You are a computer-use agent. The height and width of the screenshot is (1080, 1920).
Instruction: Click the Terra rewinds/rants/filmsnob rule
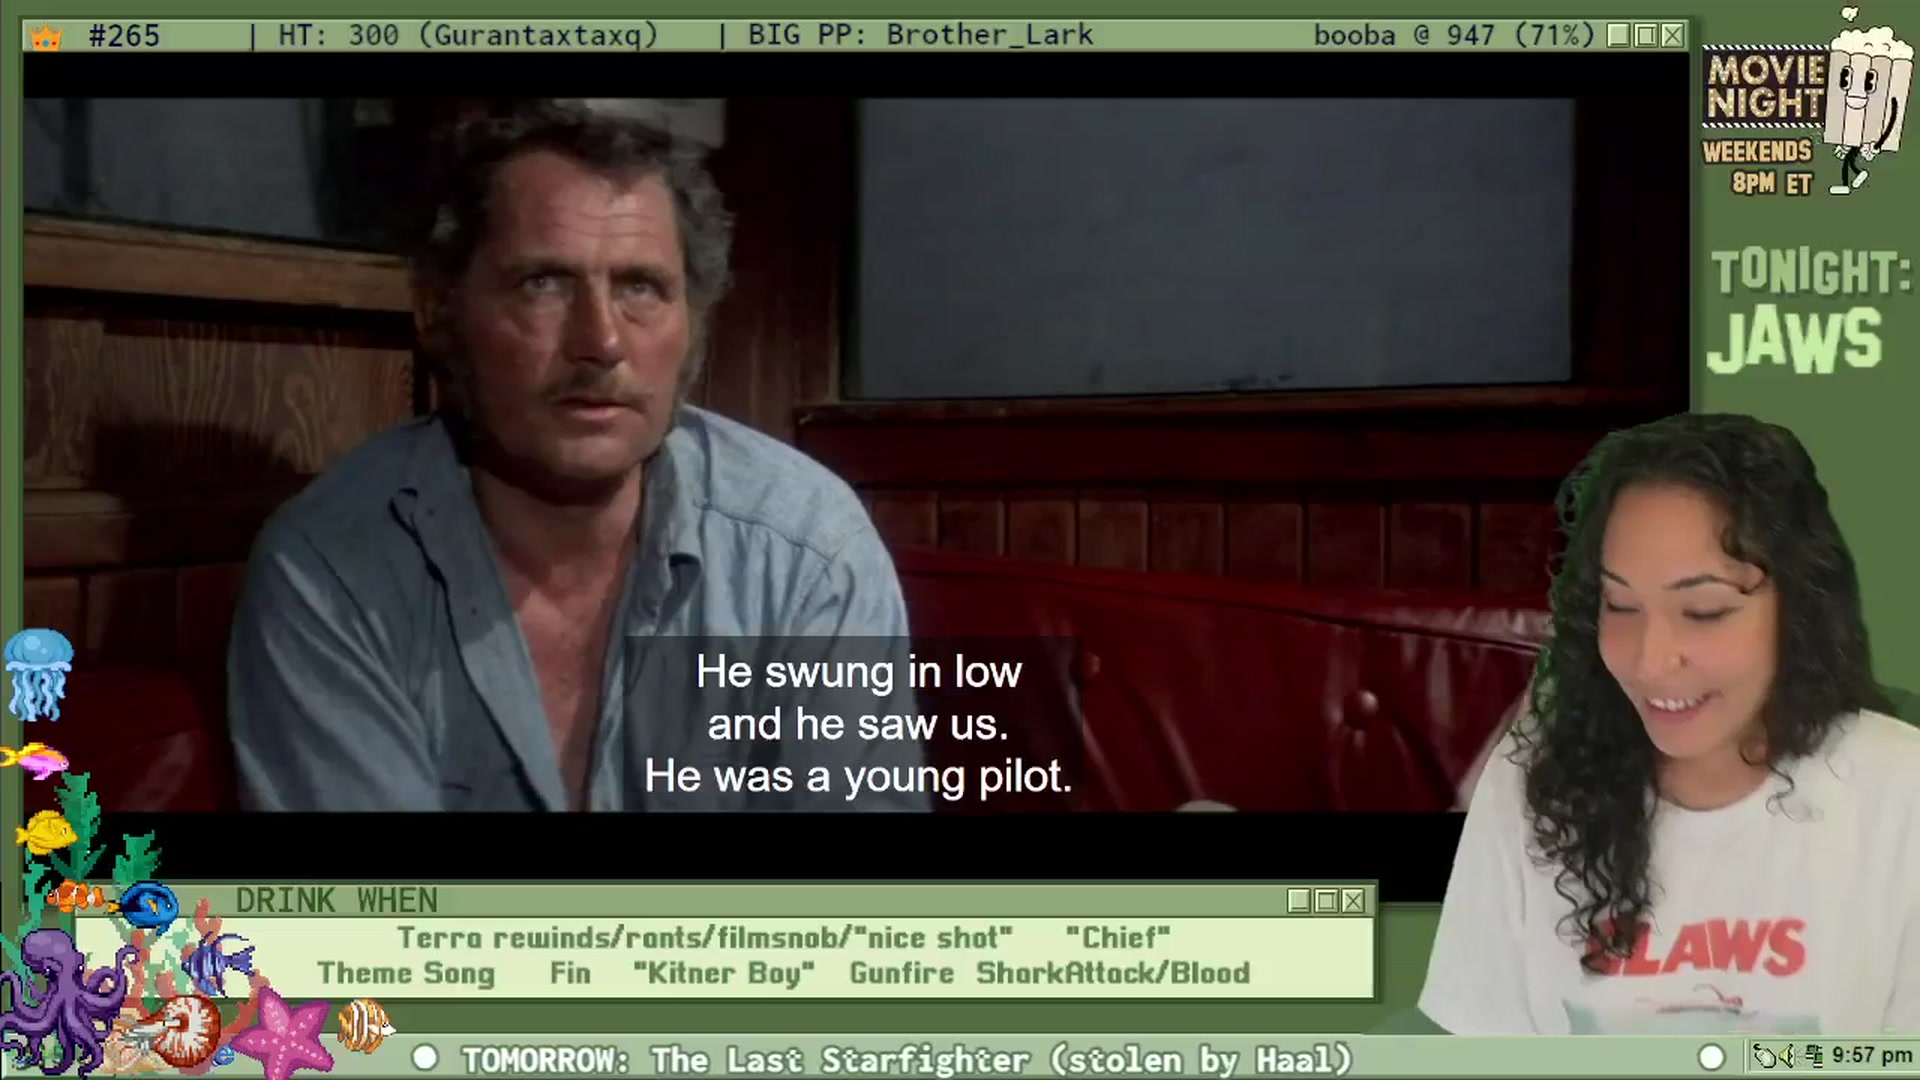tap(705, 938)
